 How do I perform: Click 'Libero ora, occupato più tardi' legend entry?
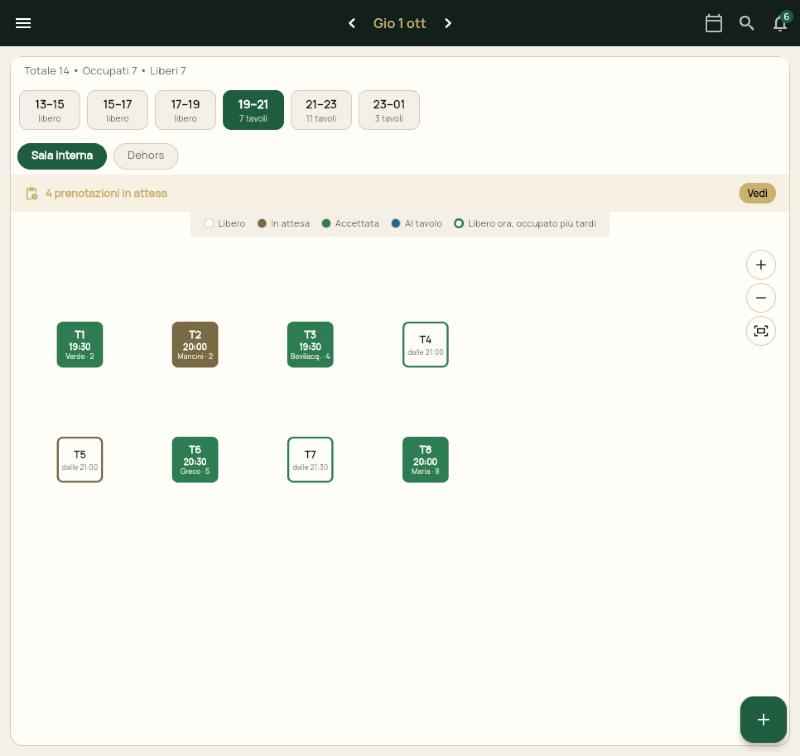click(x=525, y=223)
